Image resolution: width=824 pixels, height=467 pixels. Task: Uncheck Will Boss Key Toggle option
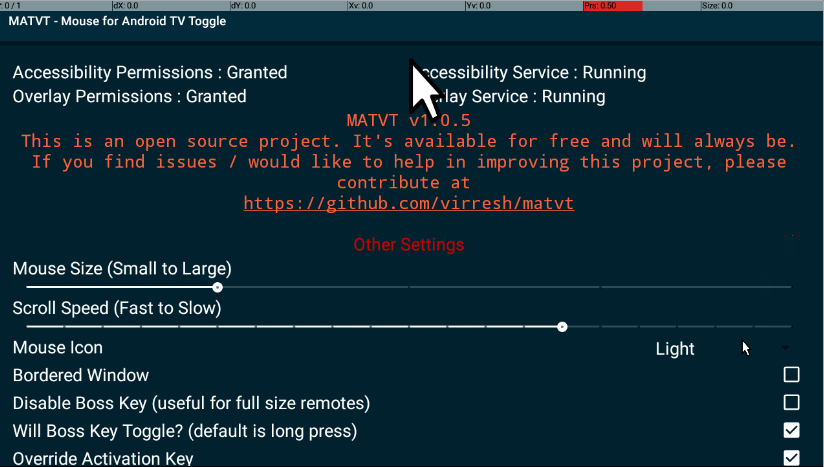tap(791, 430)
